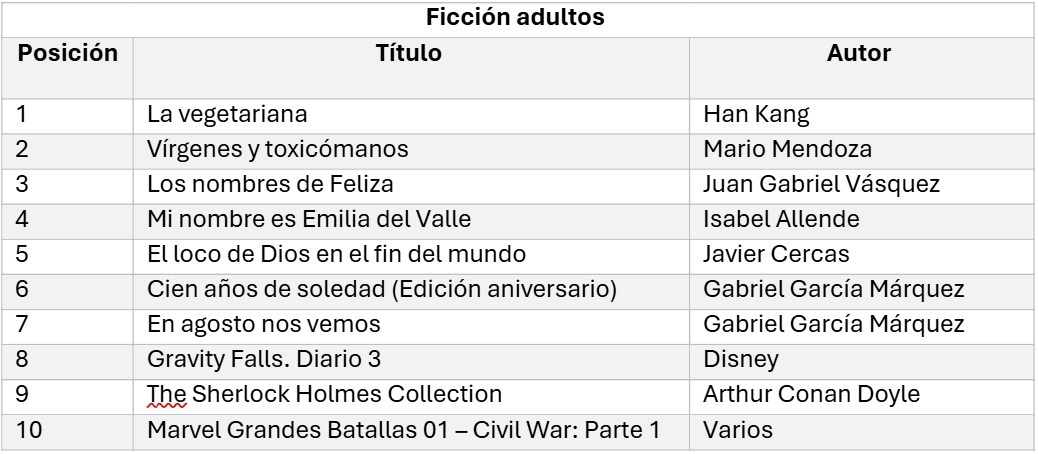The image size is (1038, 454).
Task: Select the 'Título' column header
Action: click(x=408, y=53)
